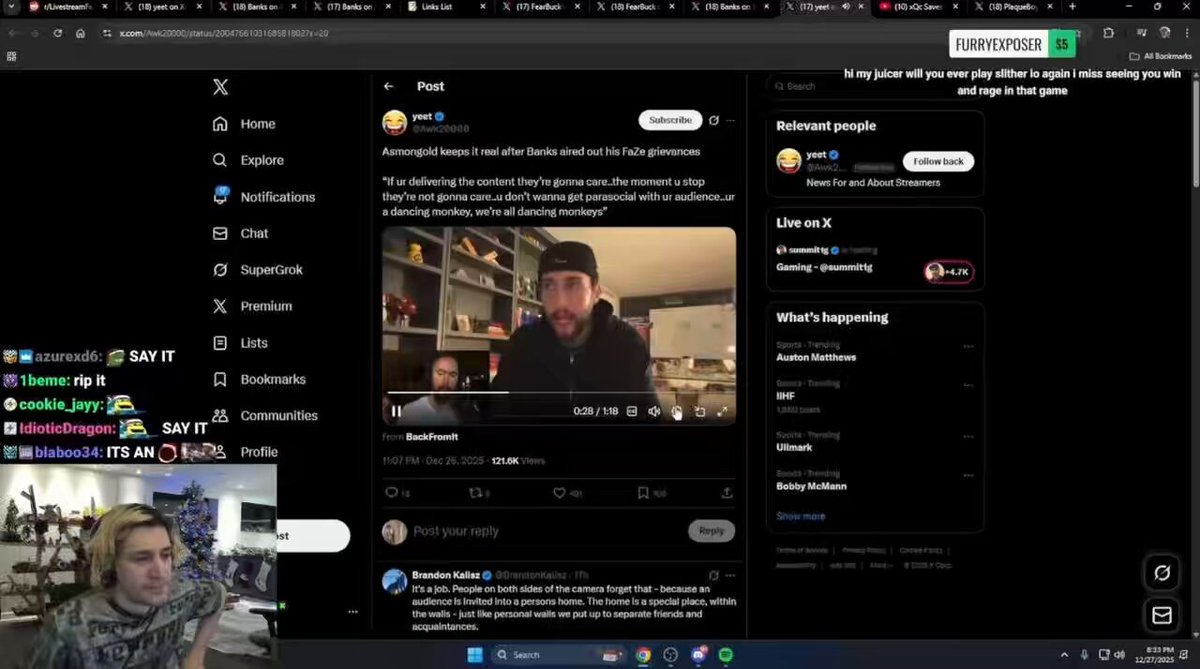Screen dimensions: 1200x669
Task: Open the Grok floating button
Action: tap(1162, 573)
